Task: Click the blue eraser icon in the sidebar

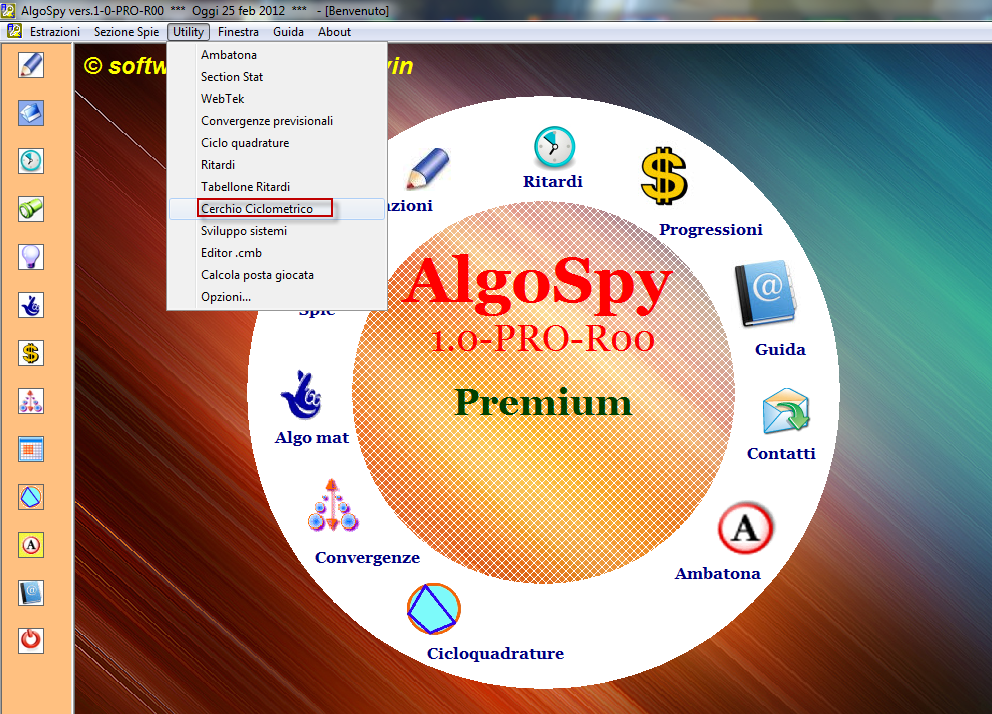Action: point(31,113)
